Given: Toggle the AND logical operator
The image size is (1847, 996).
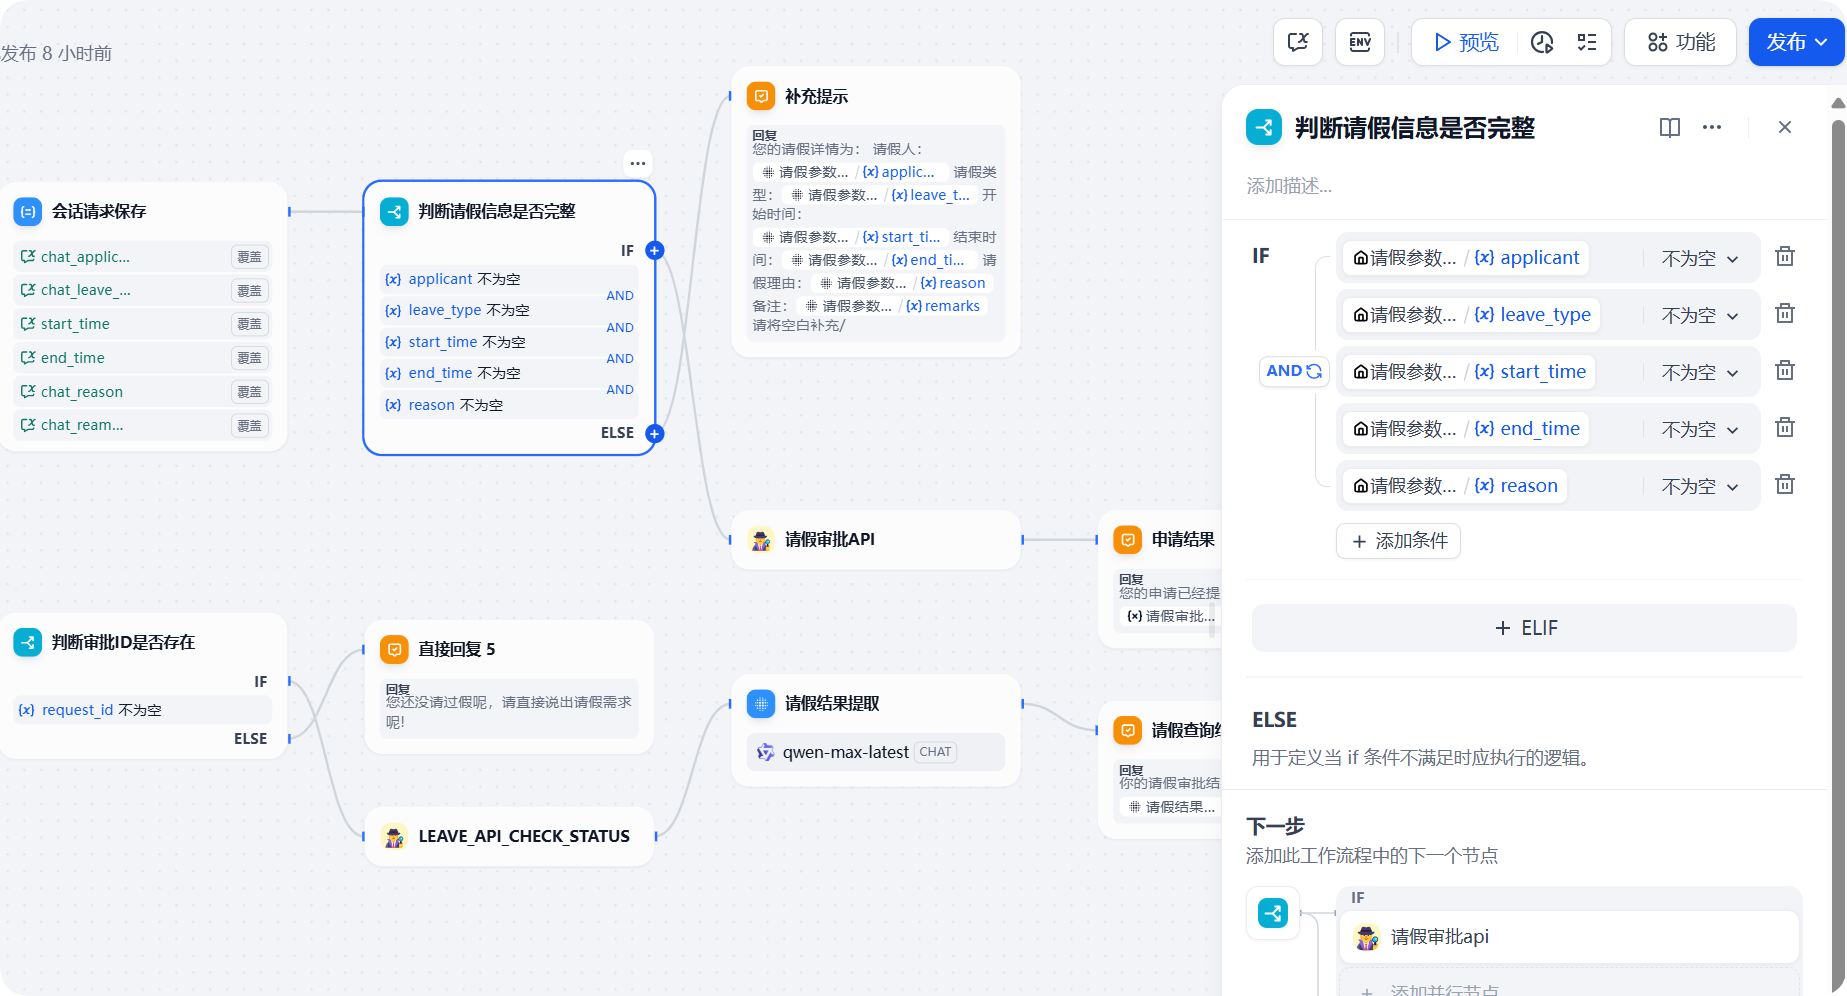Looking at the screenshot, I should (x=1294, y=371).
